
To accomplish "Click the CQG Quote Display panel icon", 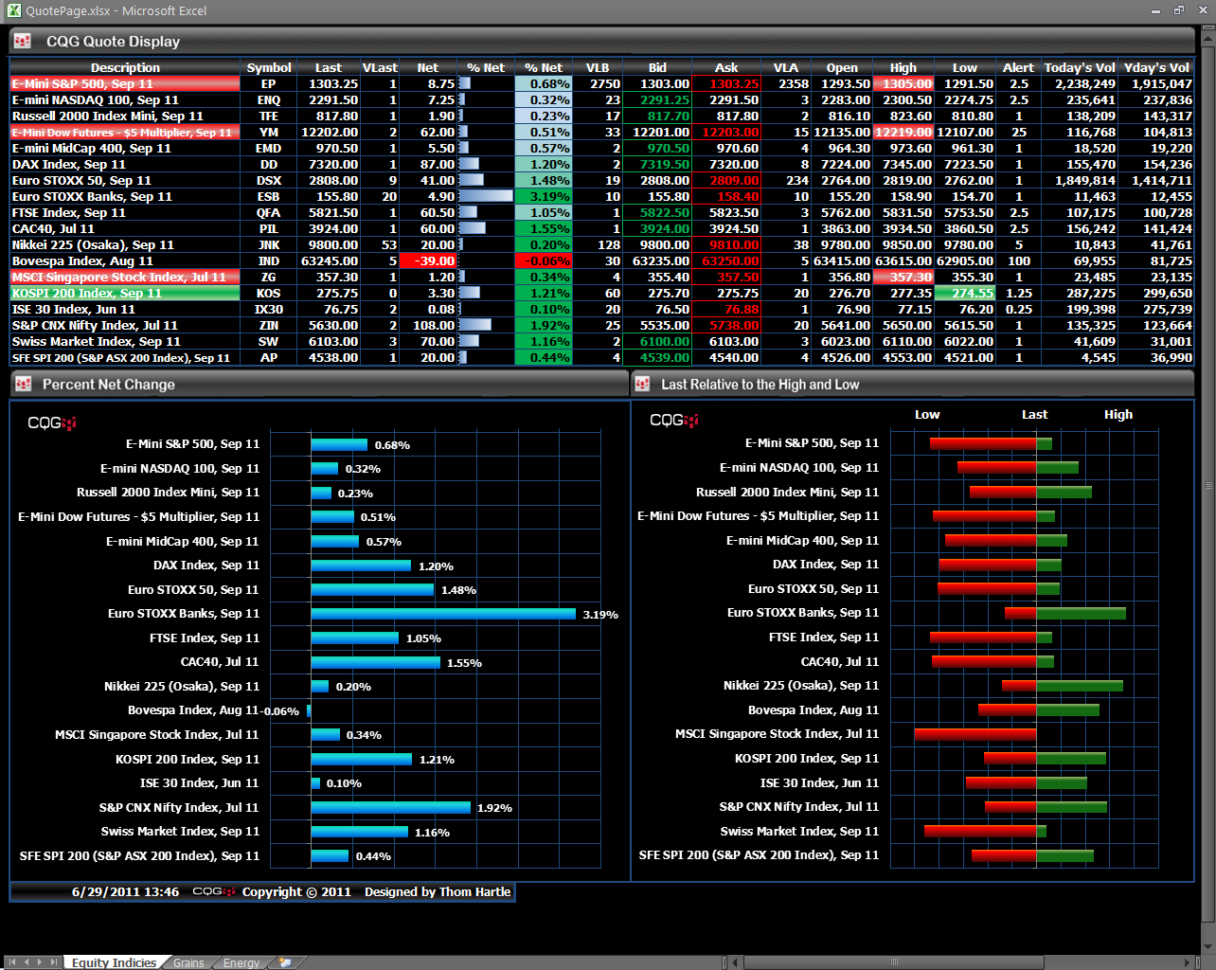I will click(23, 41).
